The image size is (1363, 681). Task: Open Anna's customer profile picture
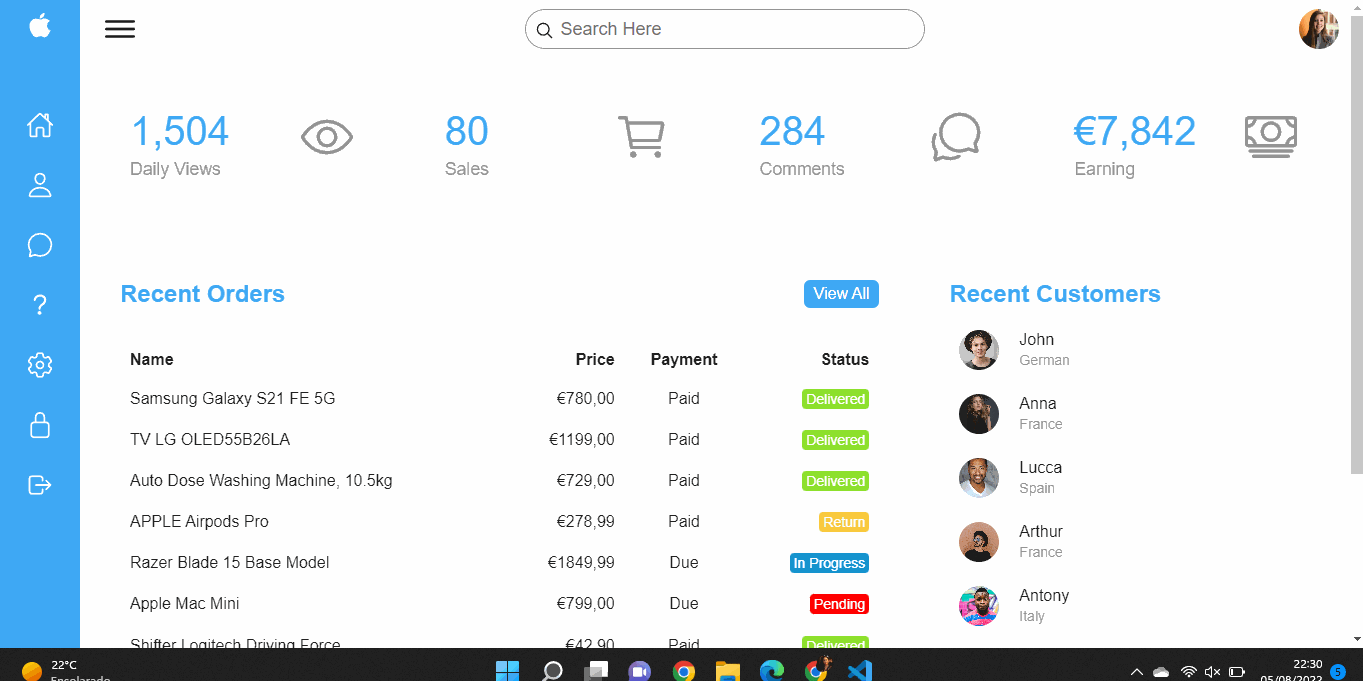pyautogui.click(x=978, y=413)
